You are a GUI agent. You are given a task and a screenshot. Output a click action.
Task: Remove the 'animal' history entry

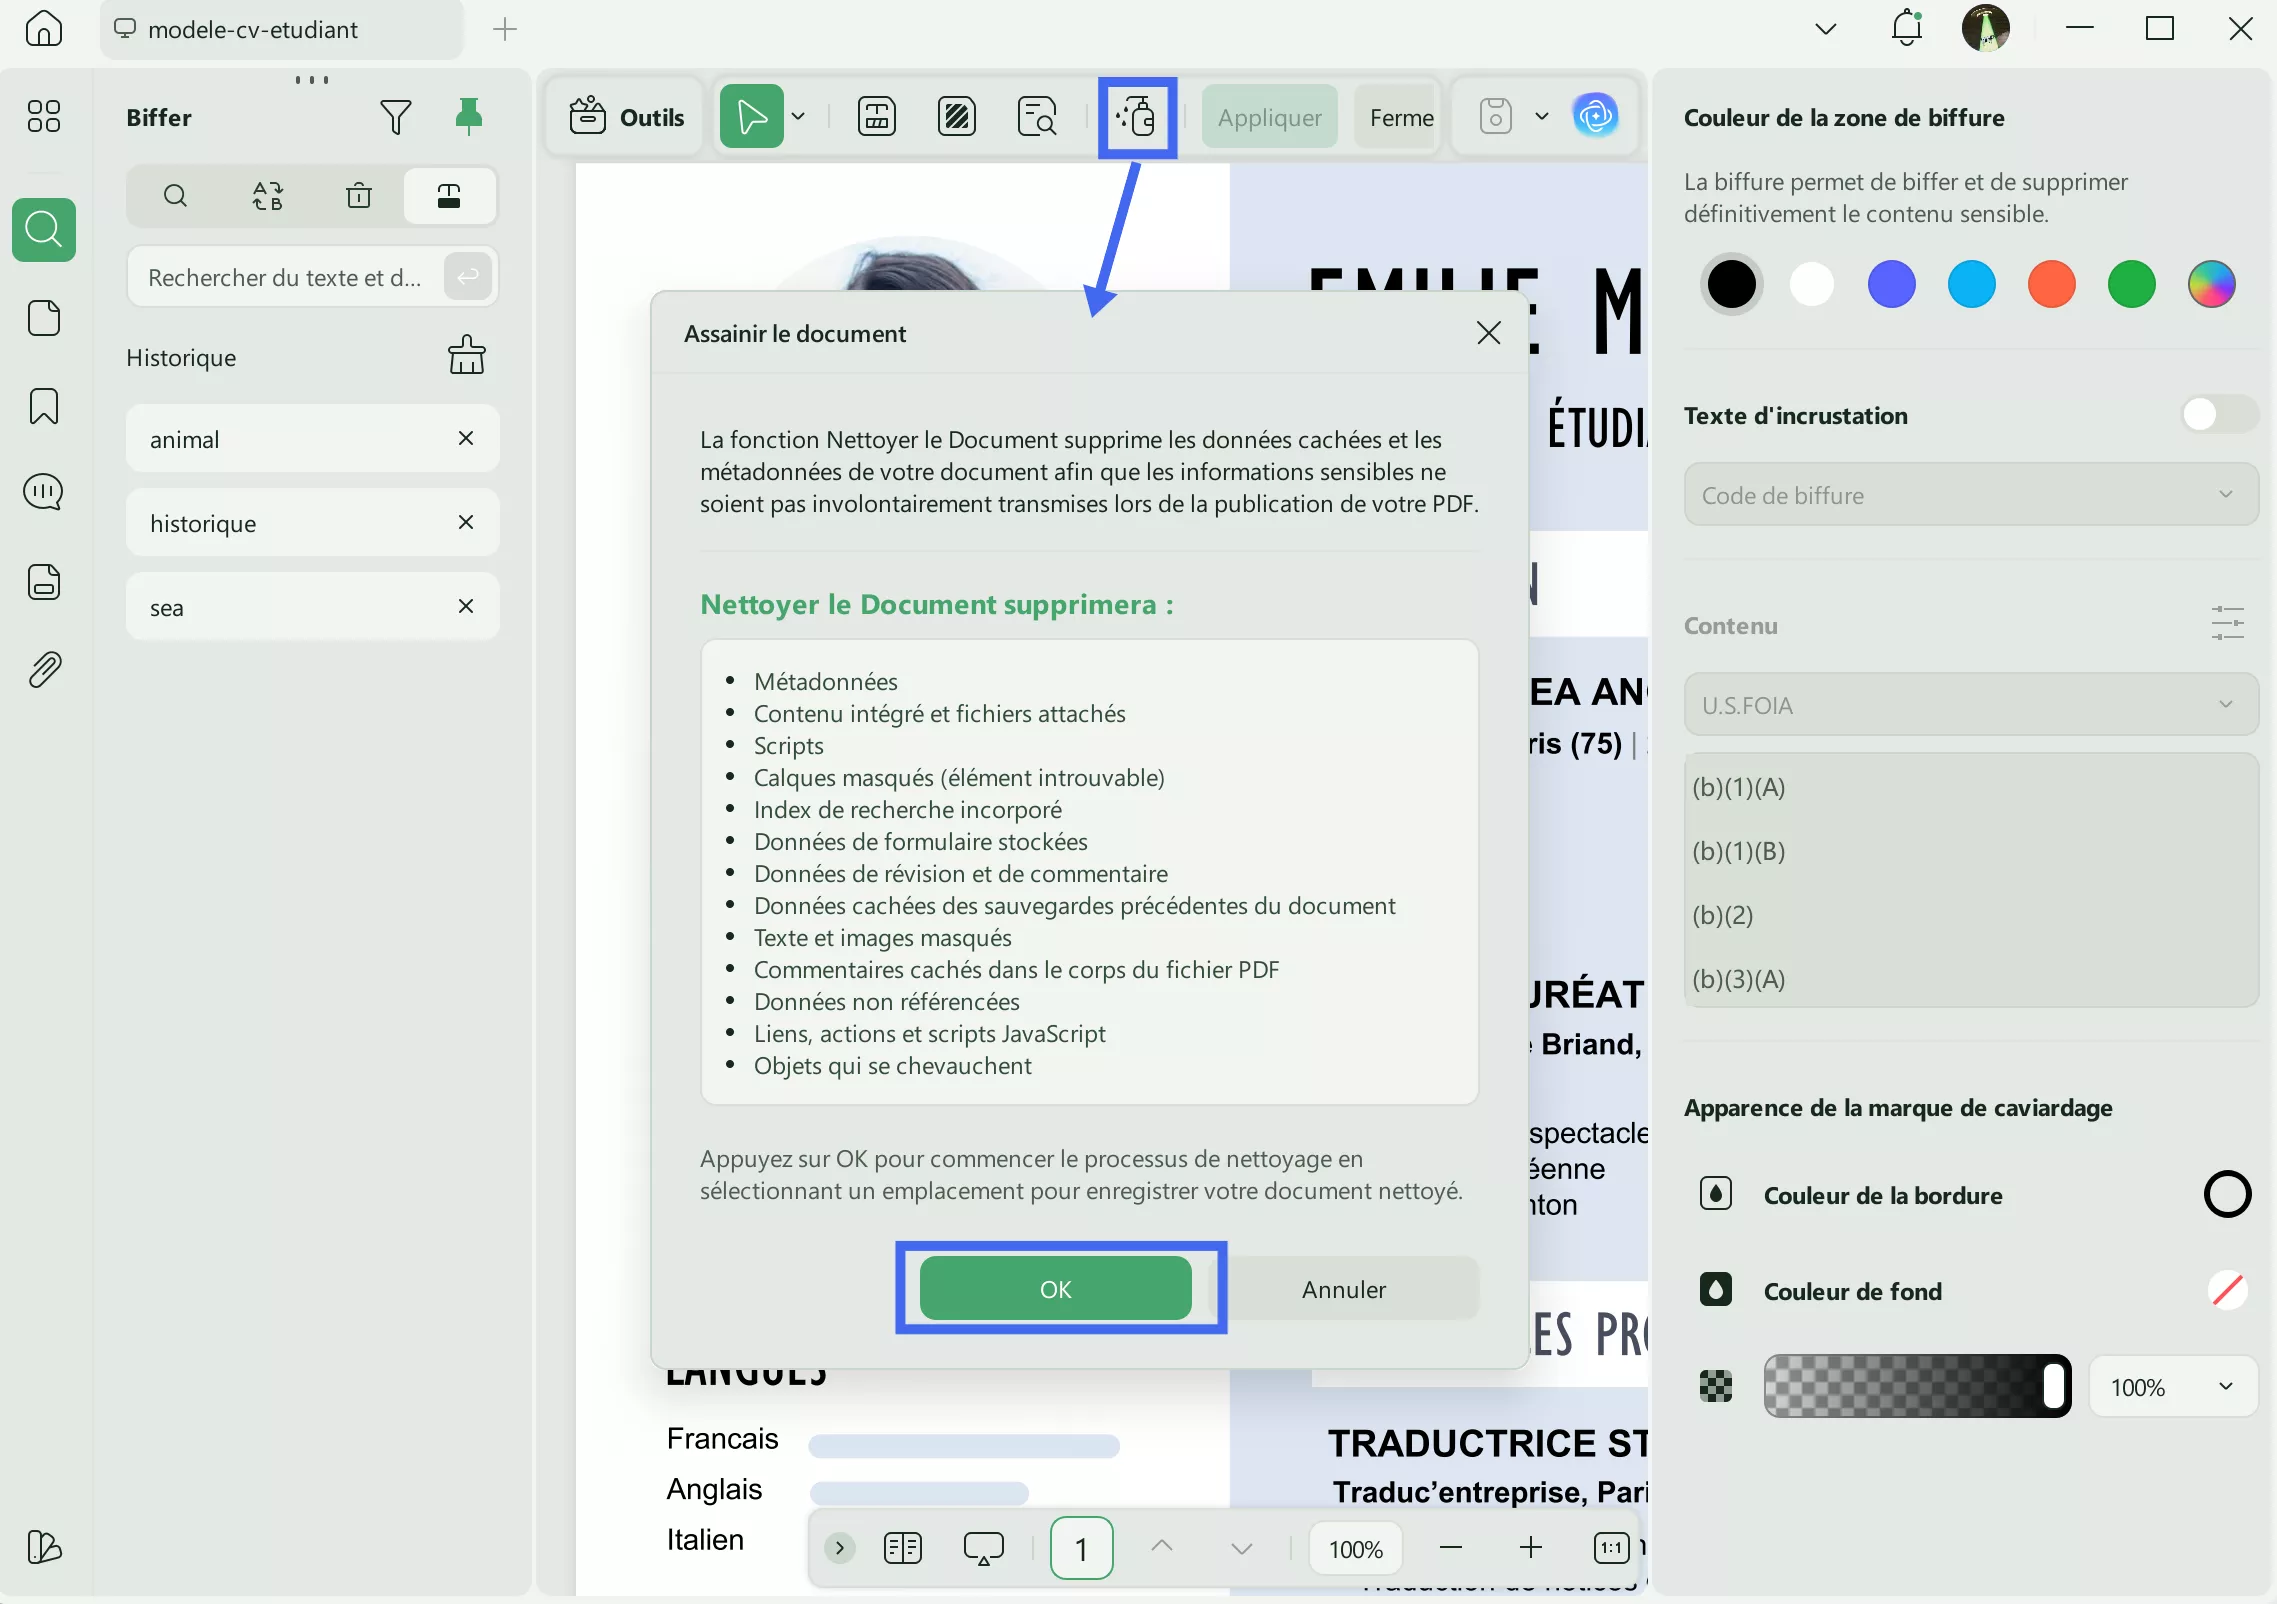pos(465,438)
